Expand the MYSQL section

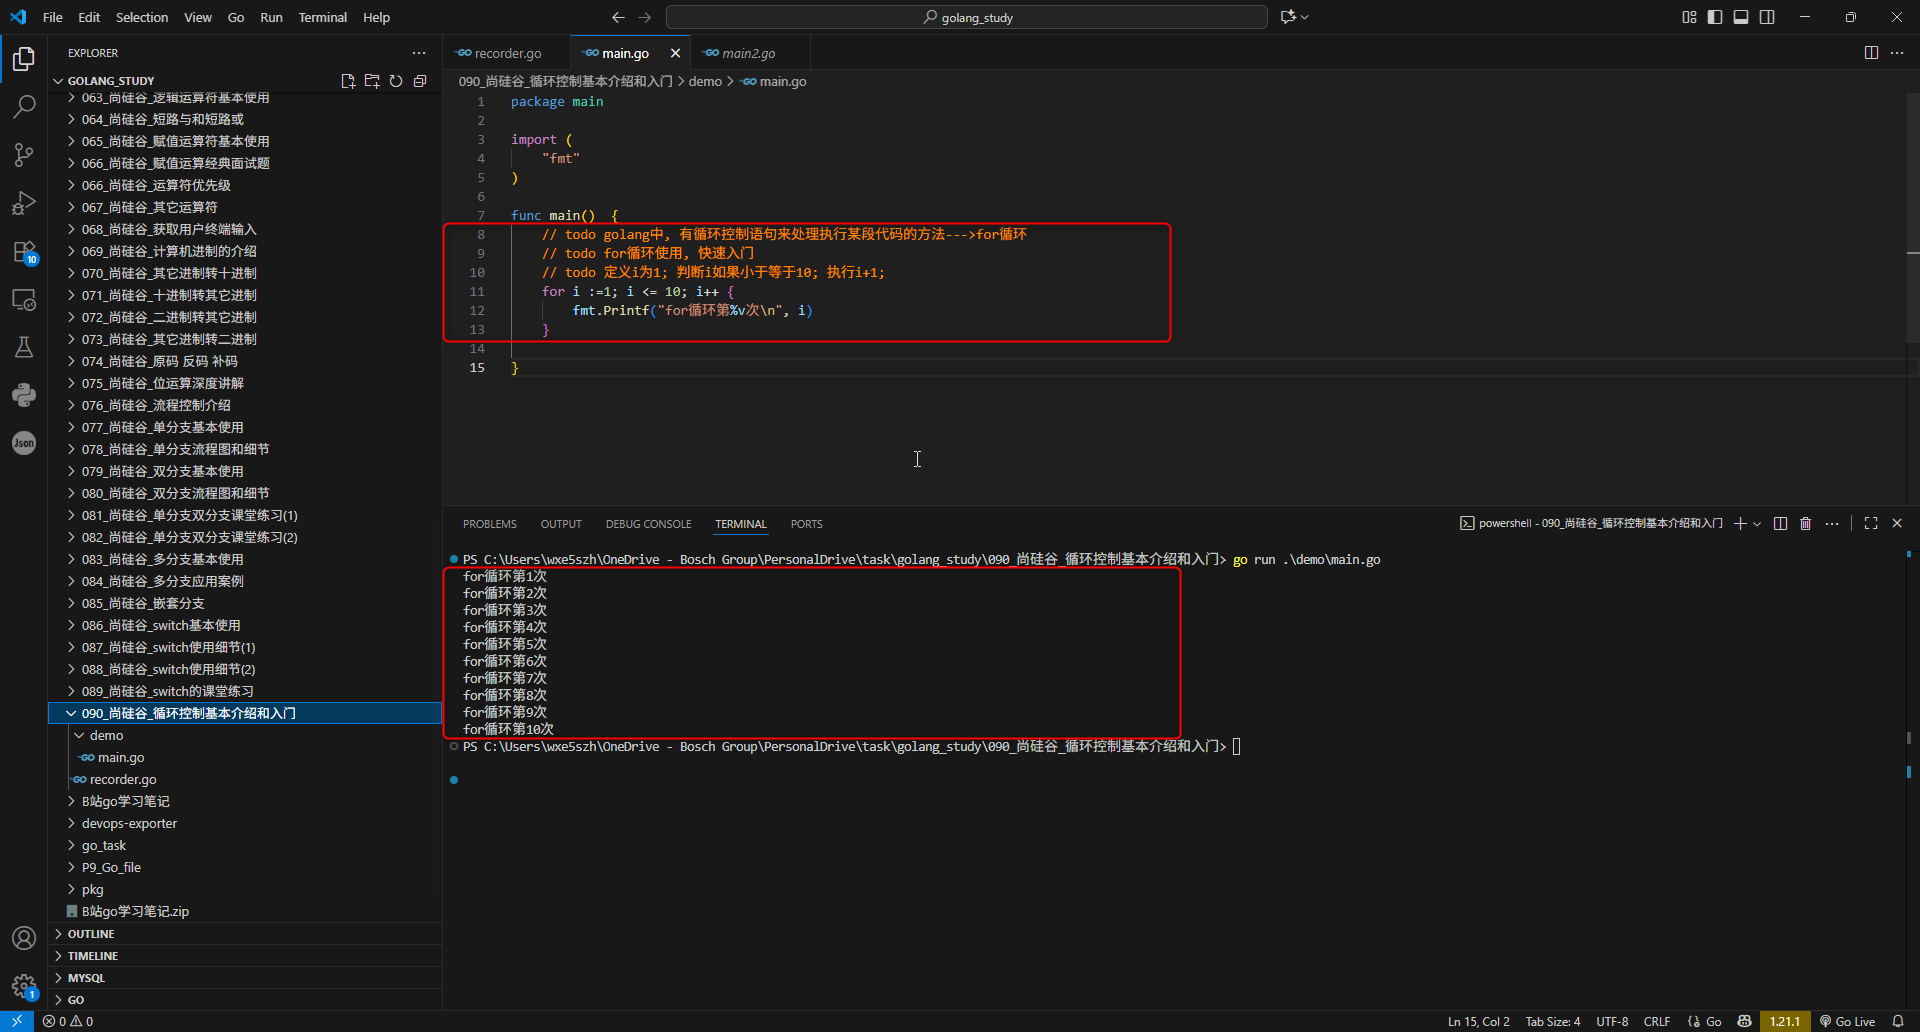click(x=246, y=978)
